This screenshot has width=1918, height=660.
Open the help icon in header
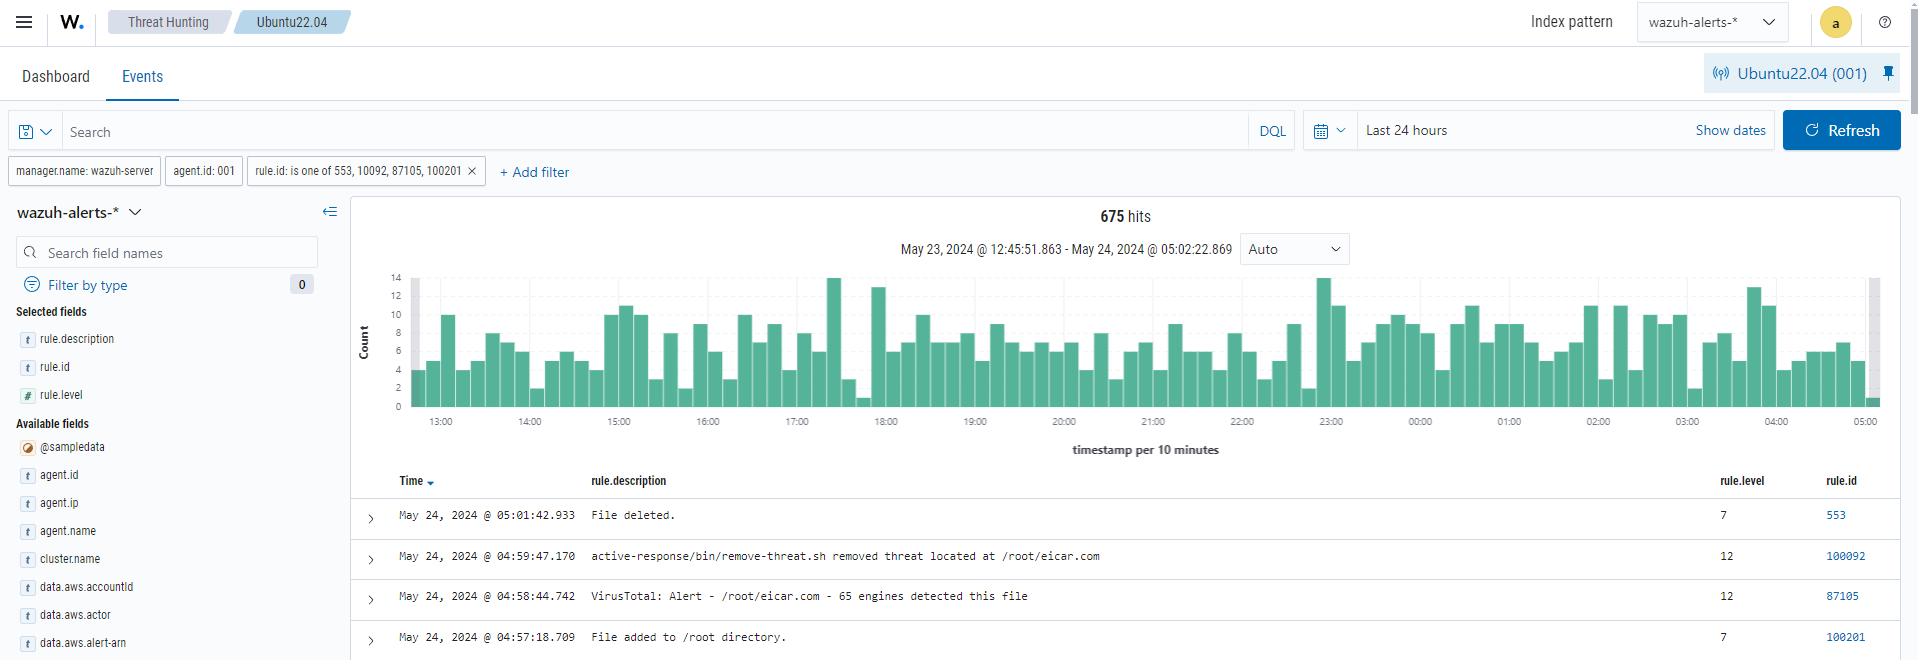[1884, 22]
